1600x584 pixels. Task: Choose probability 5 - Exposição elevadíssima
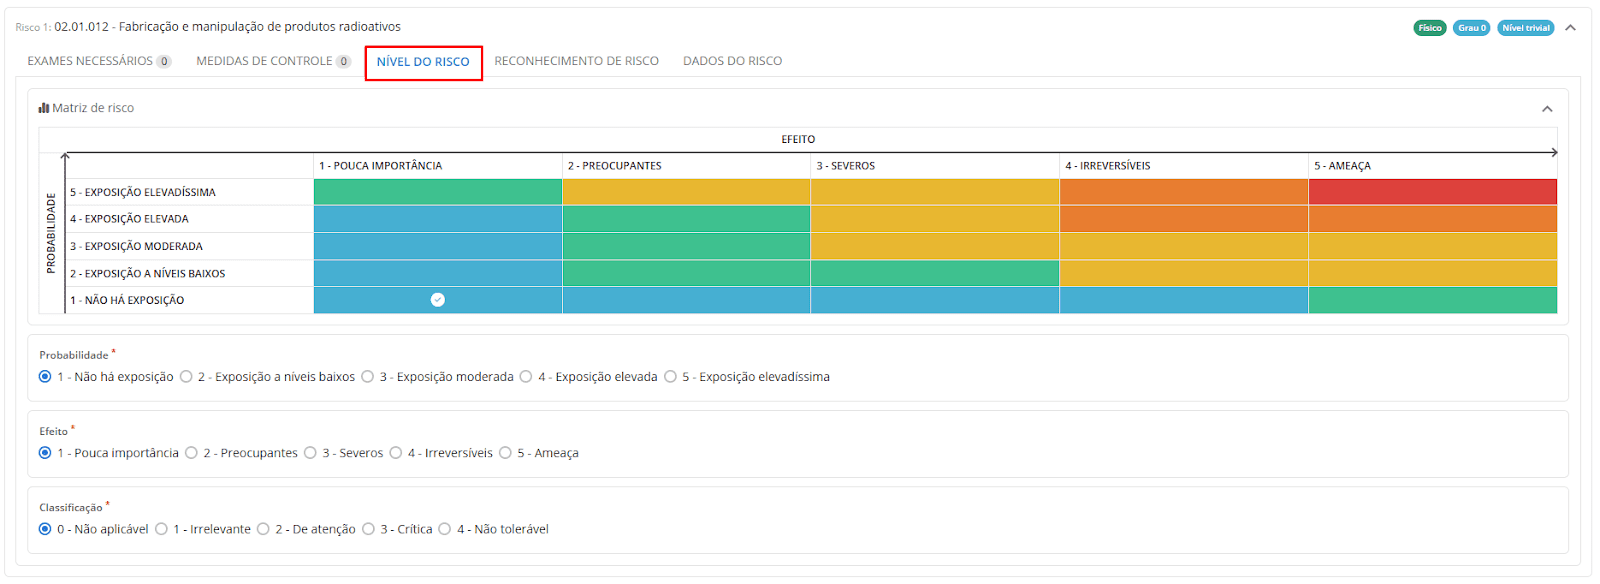[x=671, y=377]
